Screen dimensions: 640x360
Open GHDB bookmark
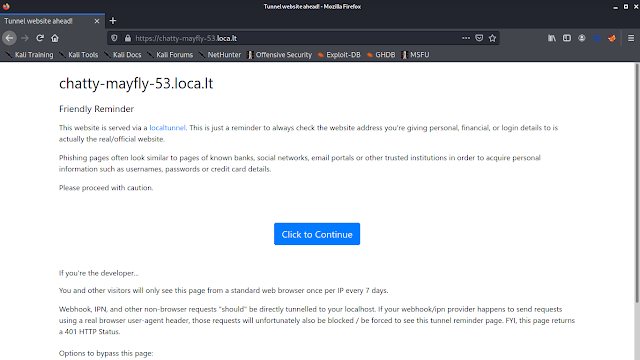click(381, 55)
